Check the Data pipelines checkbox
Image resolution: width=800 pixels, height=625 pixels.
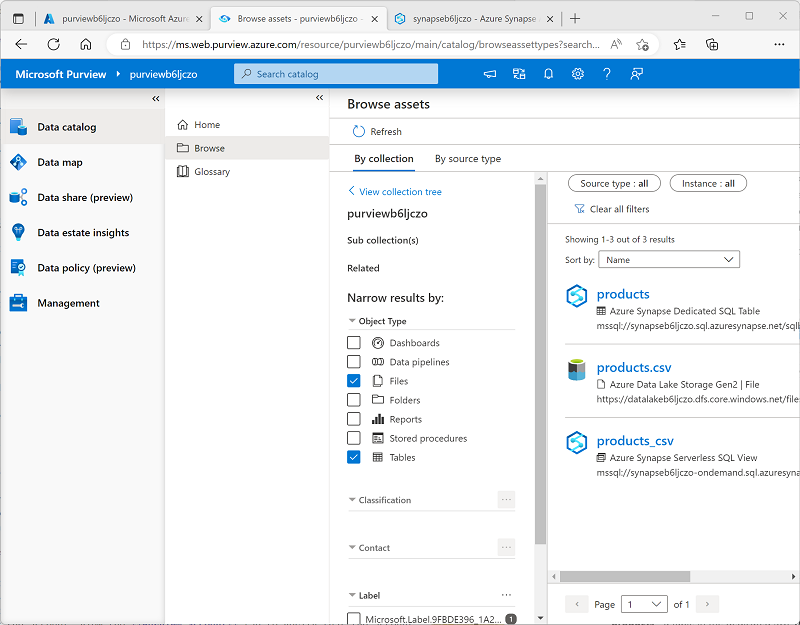pos(354,362)
